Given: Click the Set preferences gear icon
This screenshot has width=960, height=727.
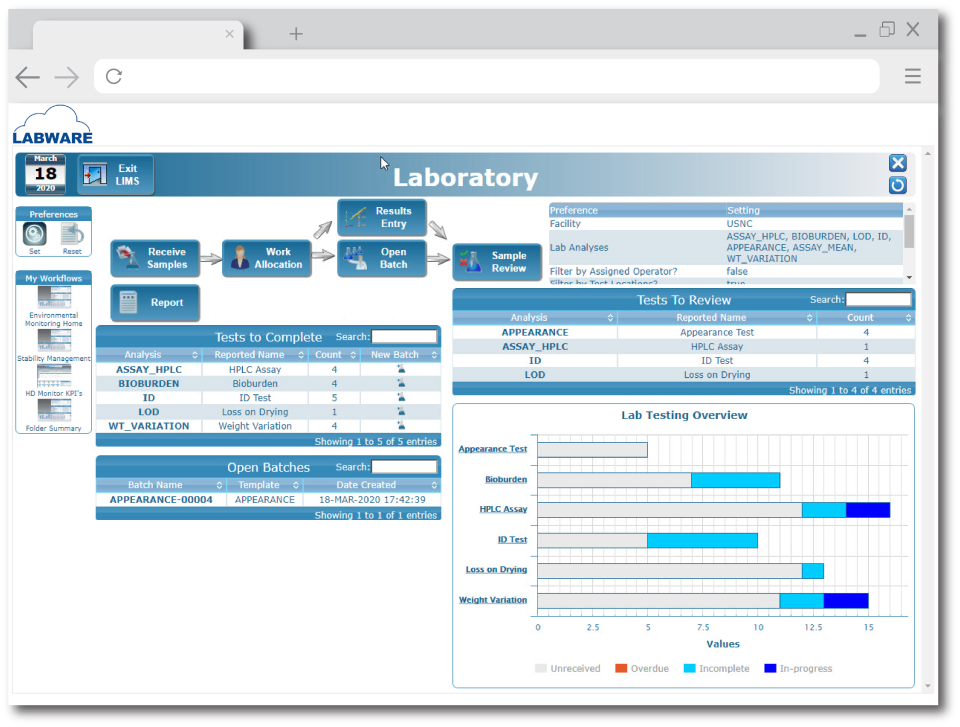Looking at the screenshot, I should [37, 233].
